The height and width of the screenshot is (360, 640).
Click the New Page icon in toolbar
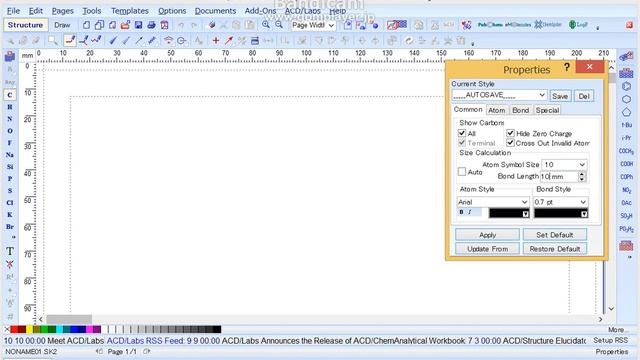pos(86,25)
